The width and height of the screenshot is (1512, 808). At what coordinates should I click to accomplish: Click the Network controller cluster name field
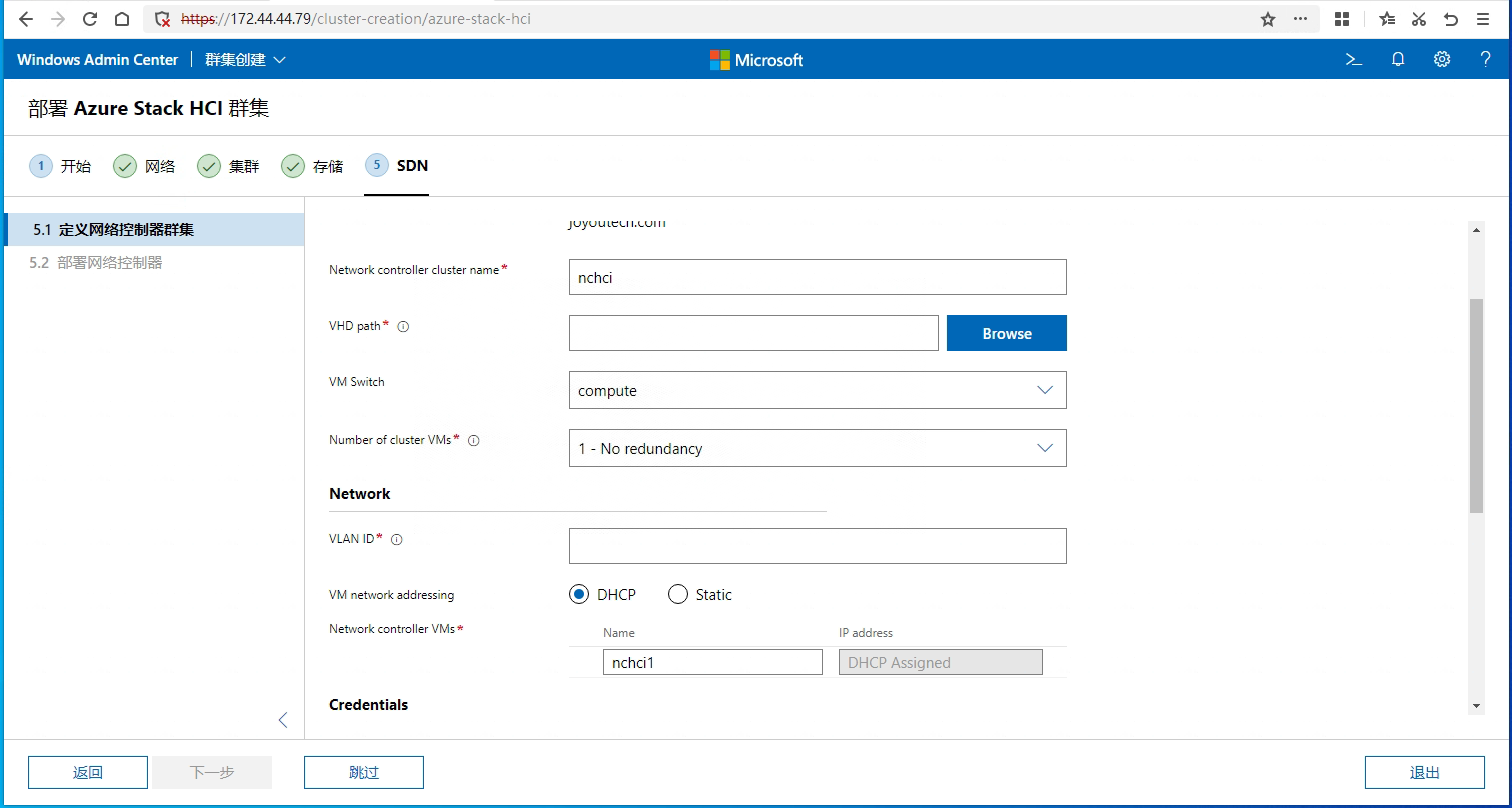pos(818,277)
